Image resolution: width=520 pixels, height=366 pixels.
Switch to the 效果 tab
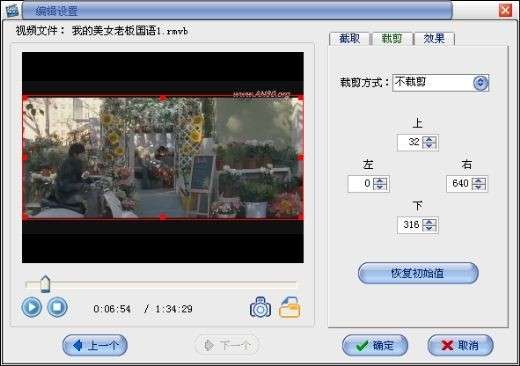coord(434,39)
